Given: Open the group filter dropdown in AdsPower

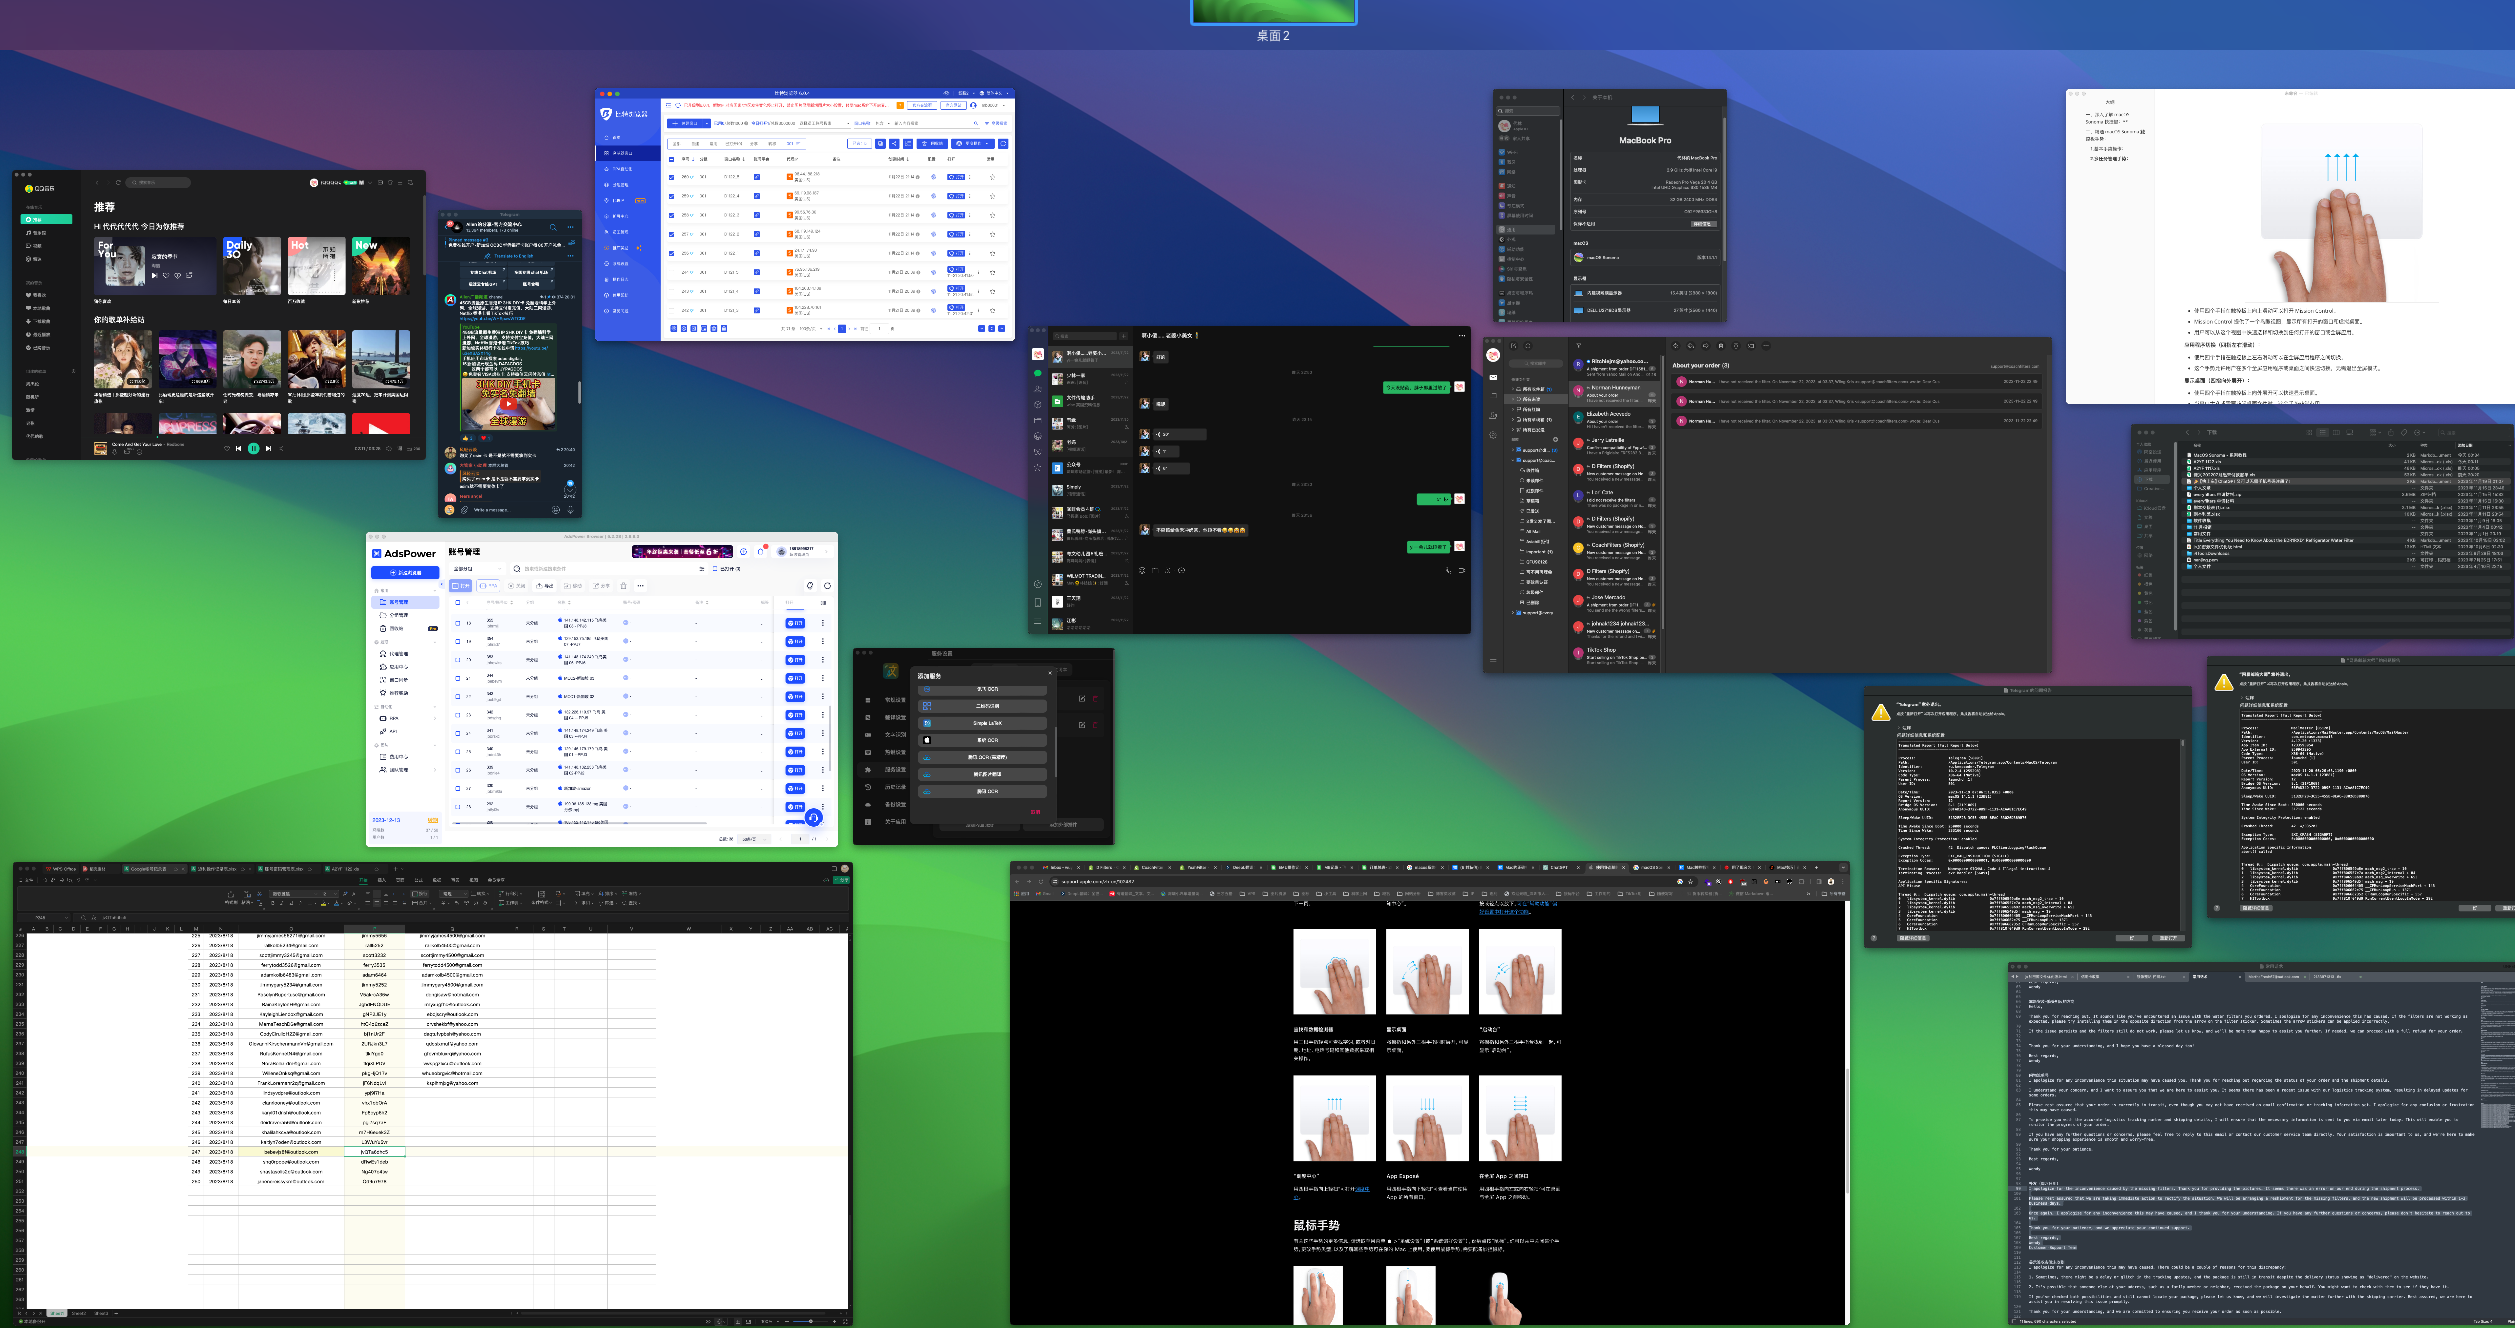Looking at the screenshot, I should coord(478,568).
